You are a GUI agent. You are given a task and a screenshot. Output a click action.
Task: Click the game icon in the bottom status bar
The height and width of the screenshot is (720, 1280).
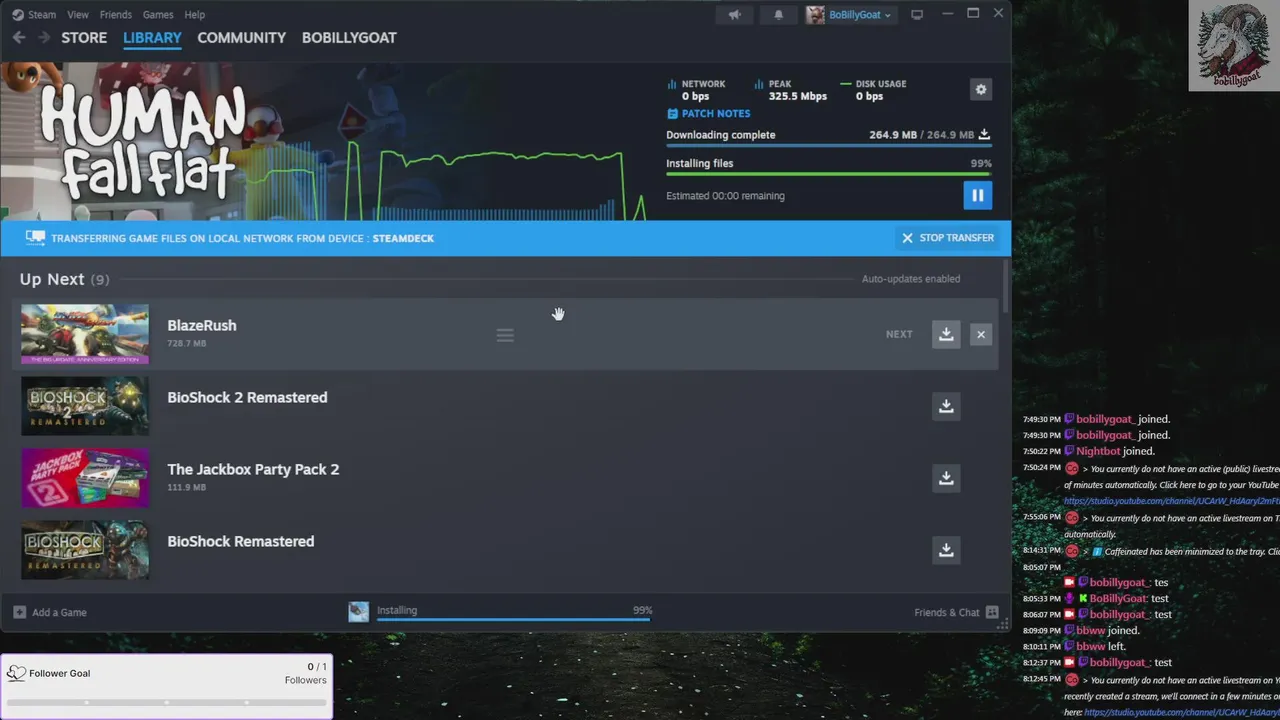point(358,612)
